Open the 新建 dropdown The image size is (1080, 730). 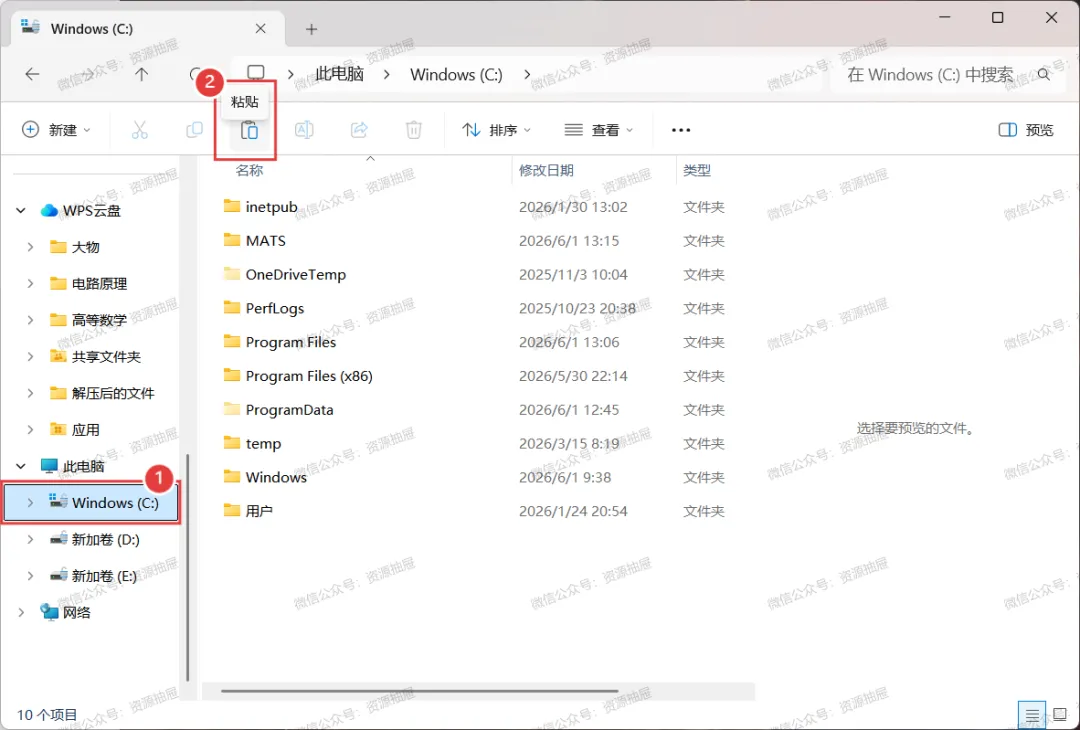pyautogui.click(x=56, y=129)
